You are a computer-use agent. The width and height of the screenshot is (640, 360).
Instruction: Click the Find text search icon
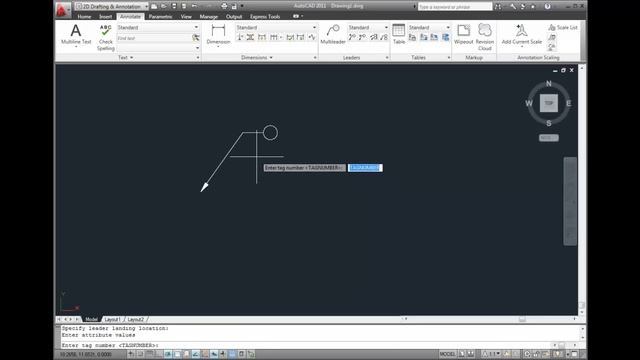click(196, 38)
